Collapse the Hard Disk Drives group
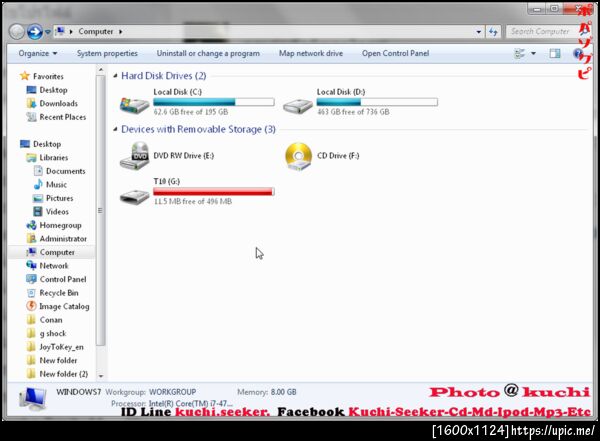600x441 pixels. 115,76
